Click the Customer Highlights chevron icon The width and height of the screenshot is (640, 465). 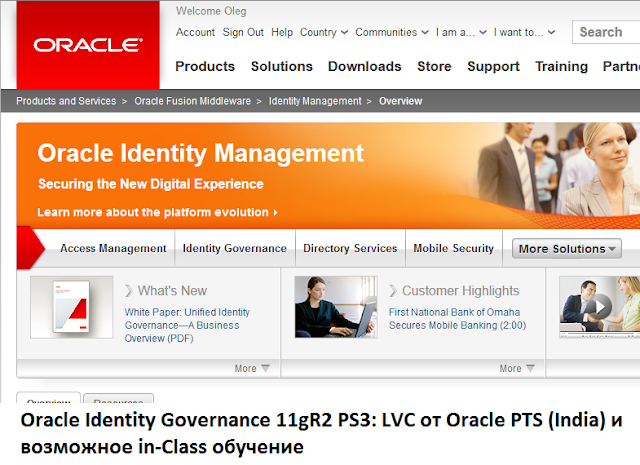(393, 291)
